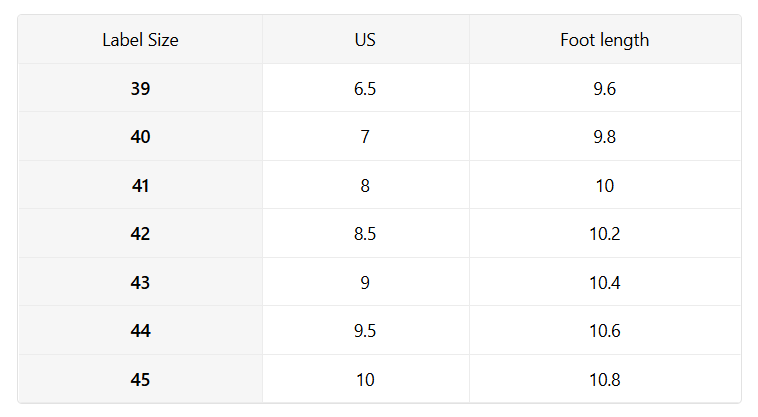Select label size 39 cell
The image size is (758, 417).
point(140,89)
